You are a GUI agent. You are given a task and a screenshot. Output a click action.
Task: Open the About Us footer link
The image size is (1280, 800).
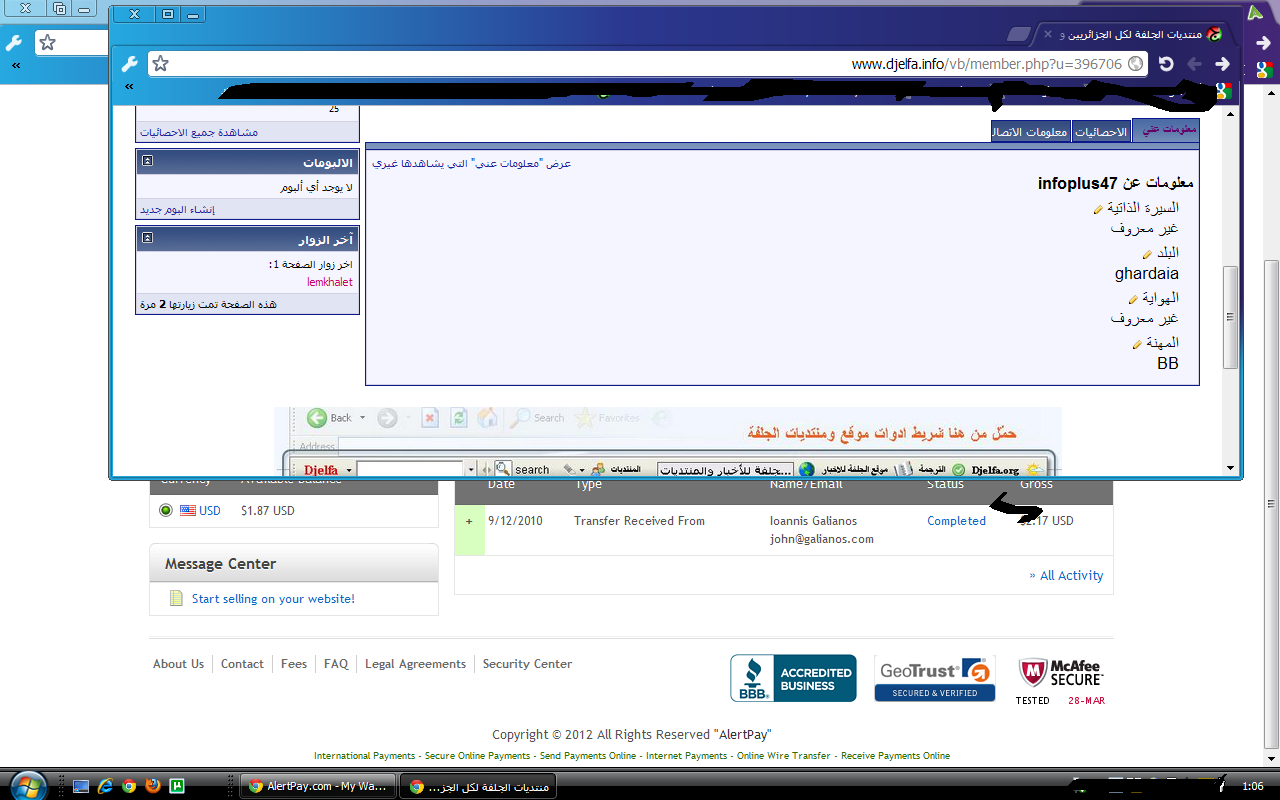point(178,664)
